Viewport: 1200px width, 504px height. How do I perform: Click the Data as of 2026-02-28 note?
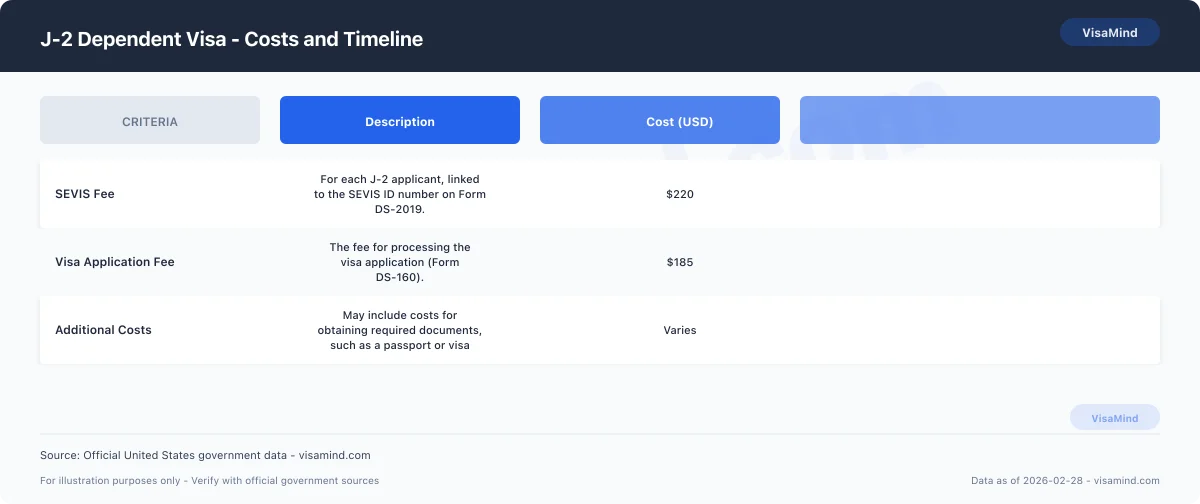click(1065, 481)
